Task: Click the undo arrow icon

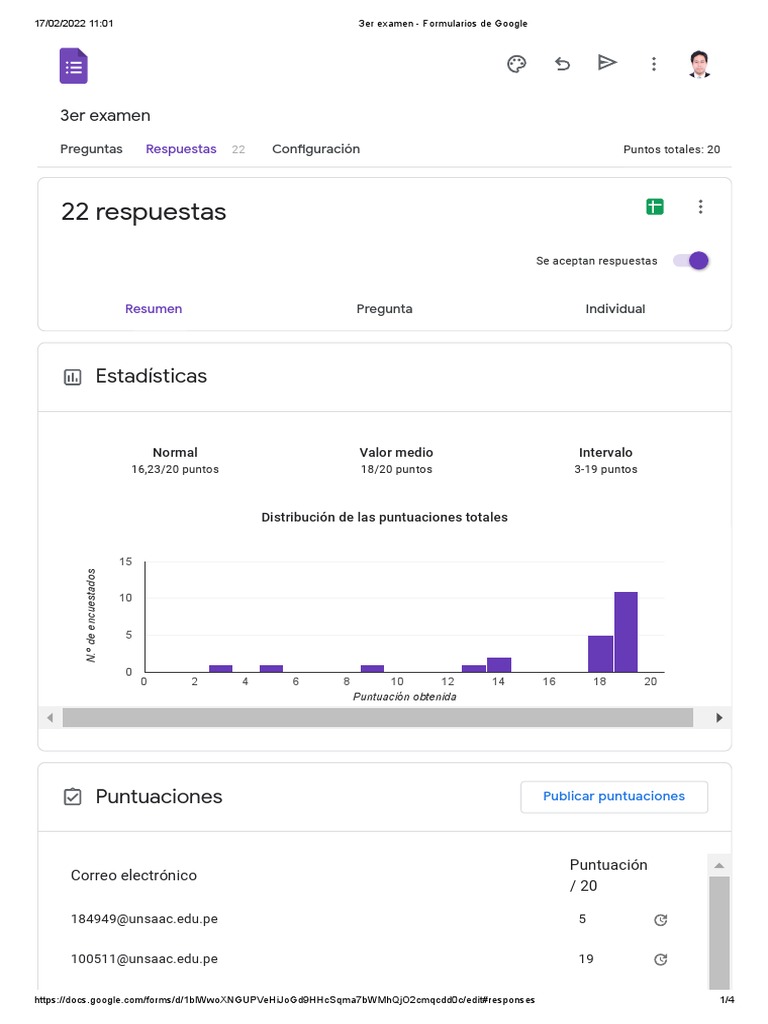Action: point(562,64)
